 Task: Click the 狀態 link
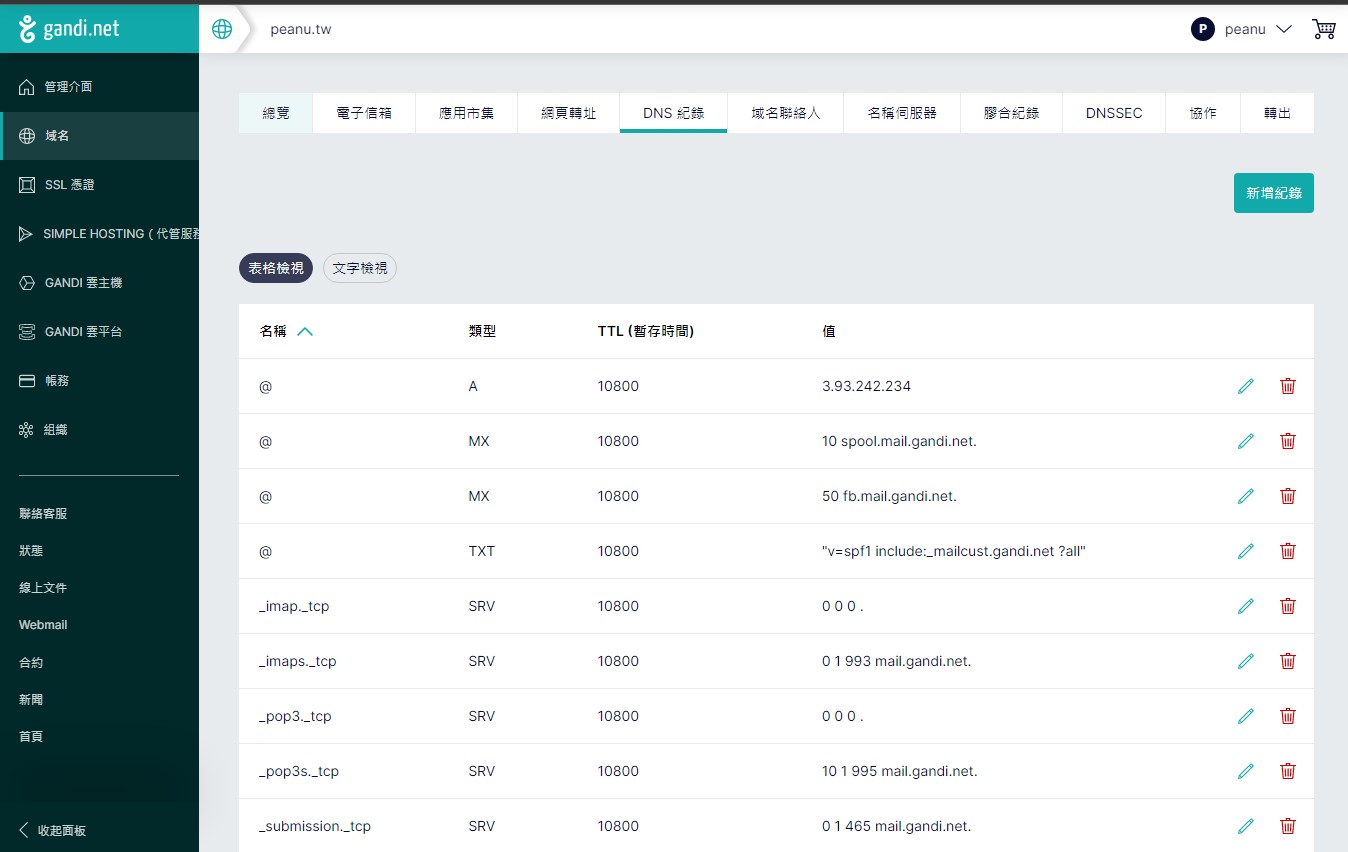click(x=31, y=551)
